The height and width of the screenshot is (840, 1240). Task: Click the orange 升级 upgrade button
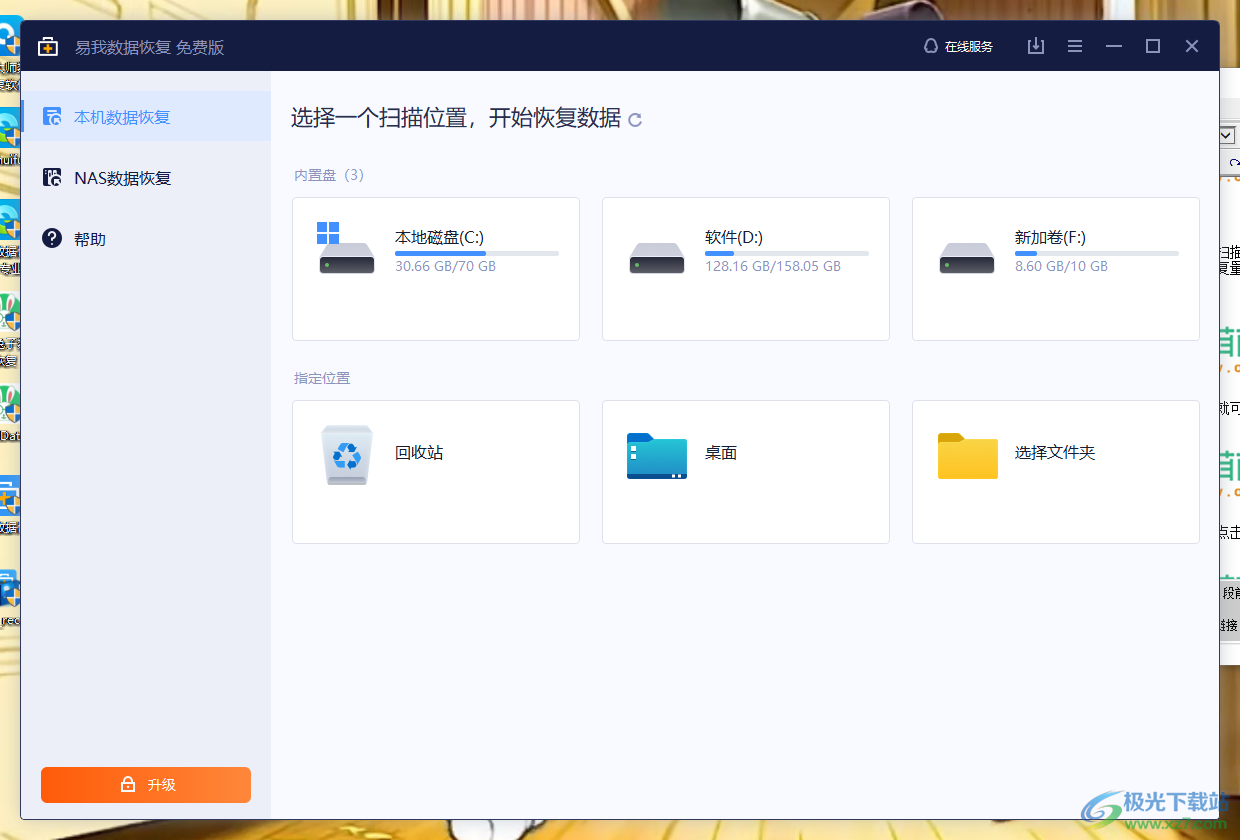coord(146,785)
